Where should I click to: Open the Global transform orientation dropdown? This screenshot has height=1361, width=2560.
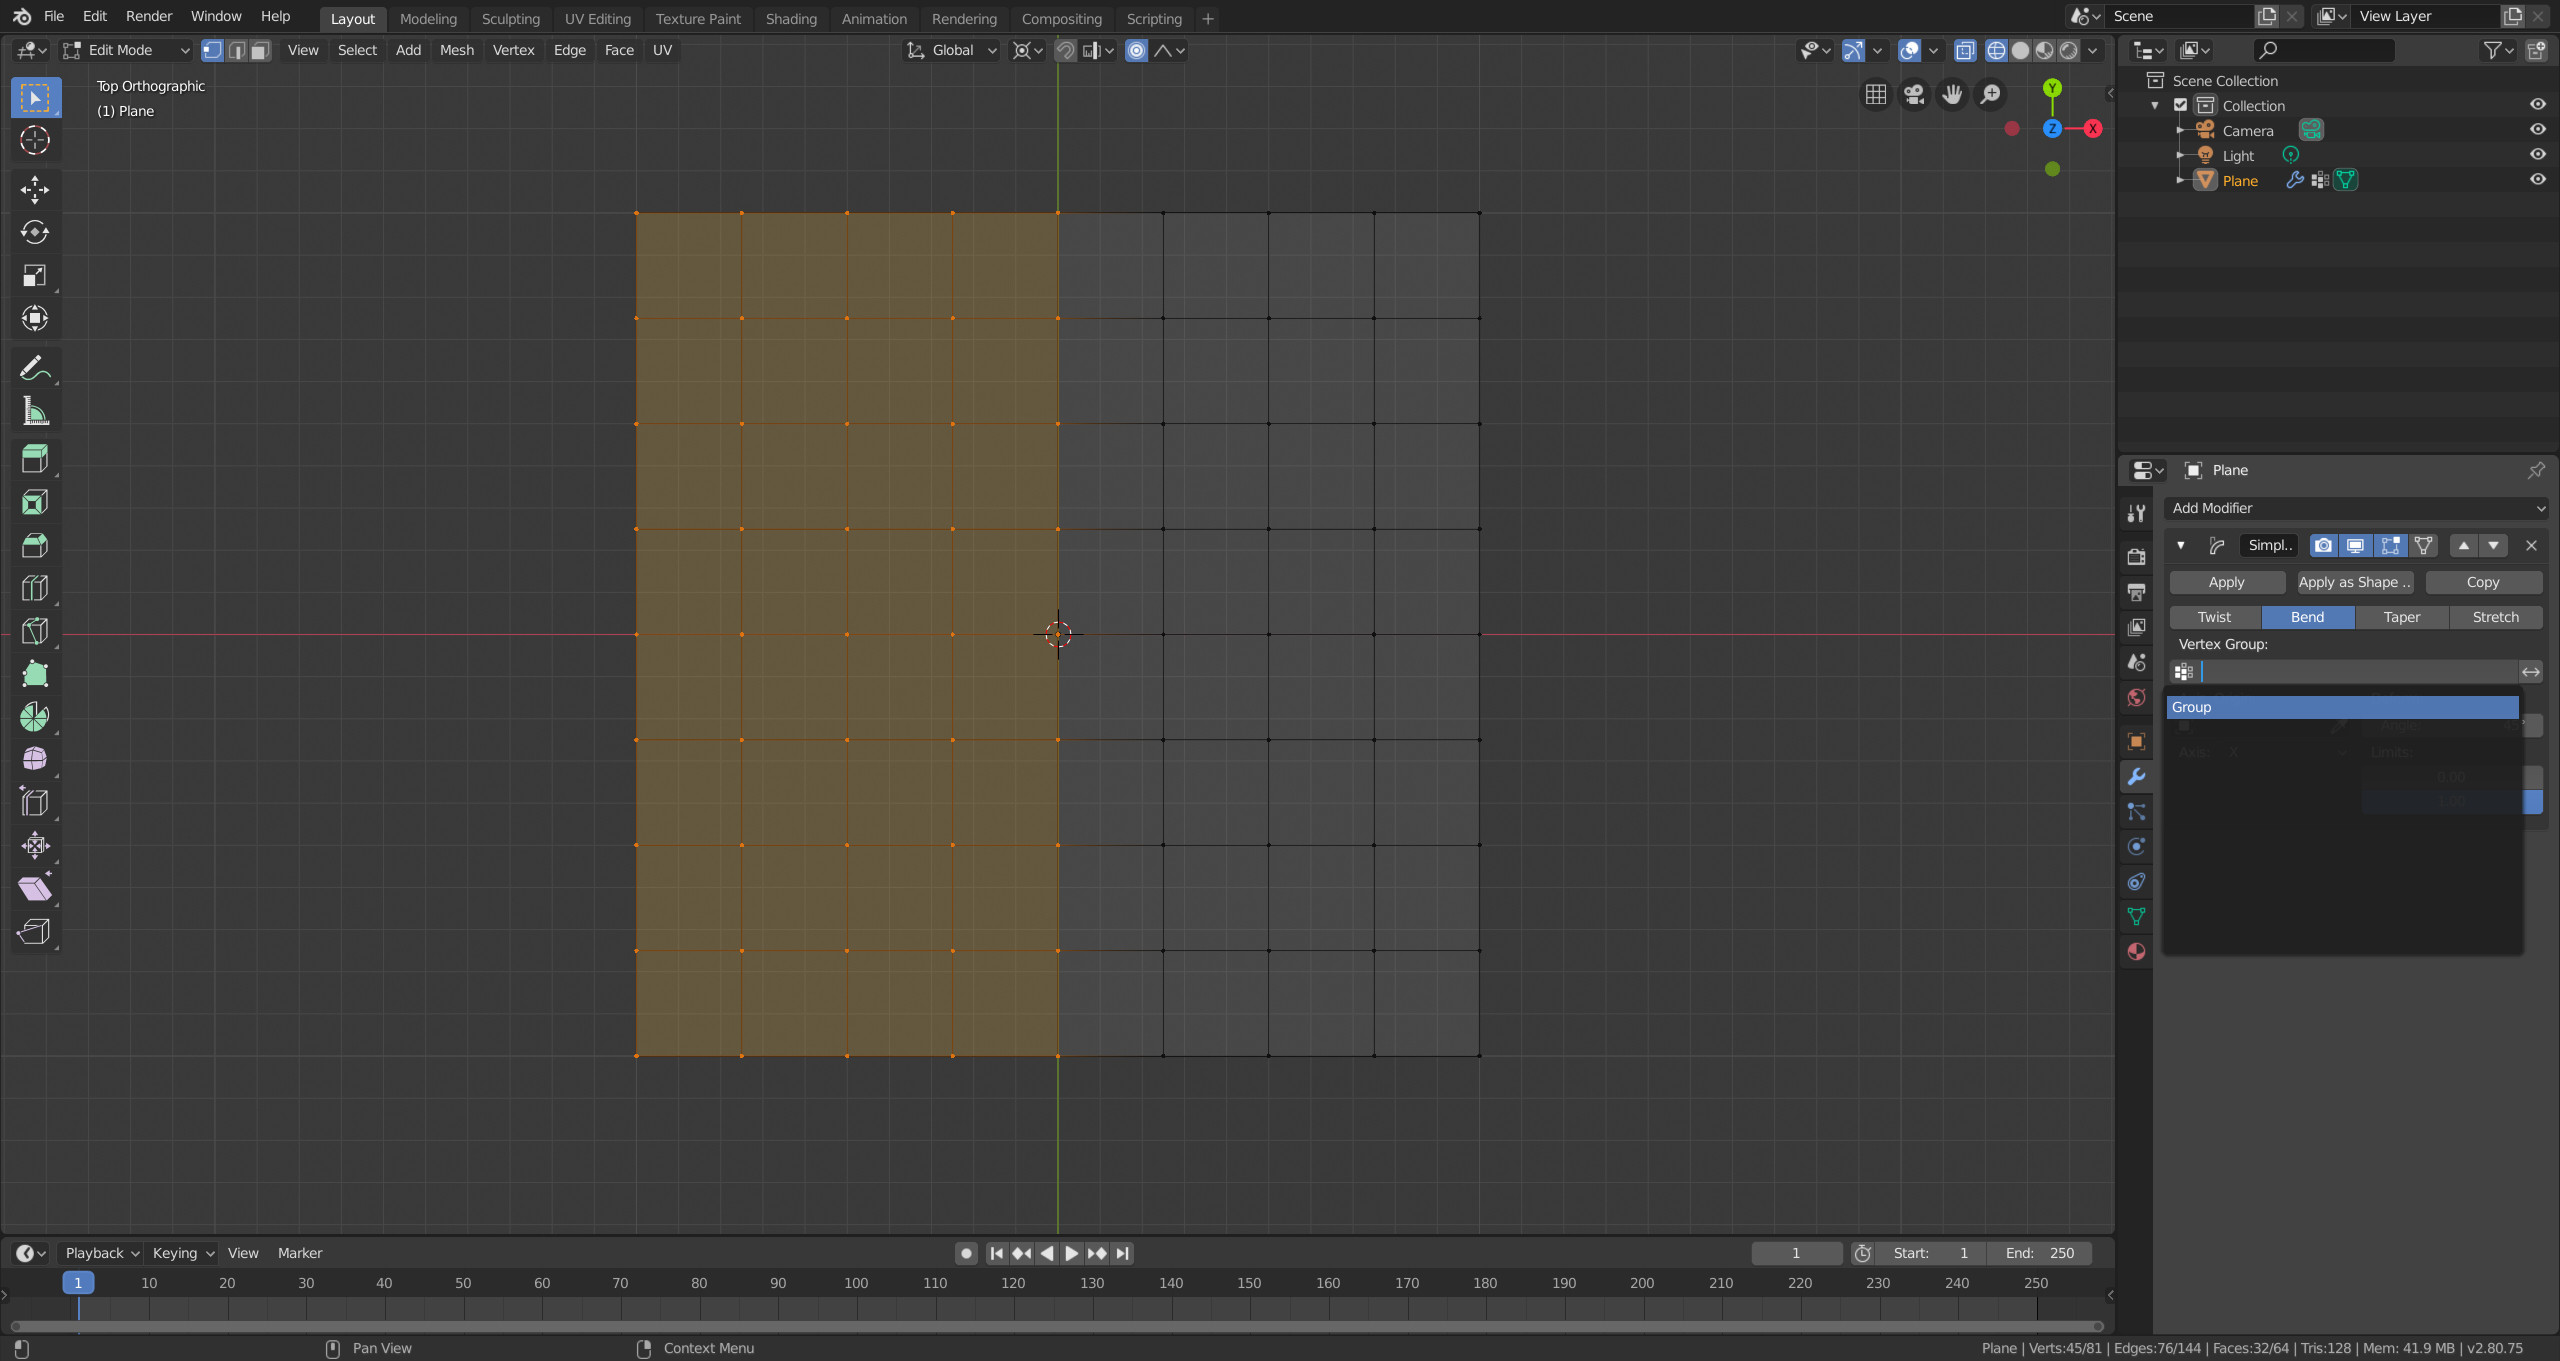point(951,50)
